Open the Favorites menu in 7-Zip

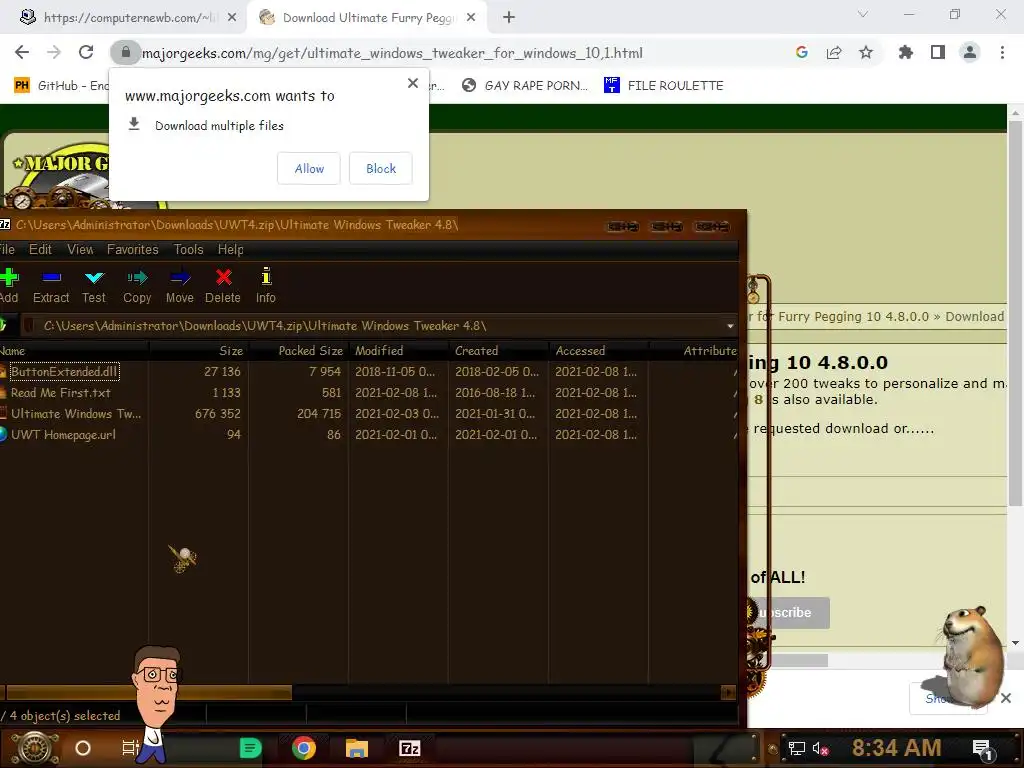tap(133, 249)
